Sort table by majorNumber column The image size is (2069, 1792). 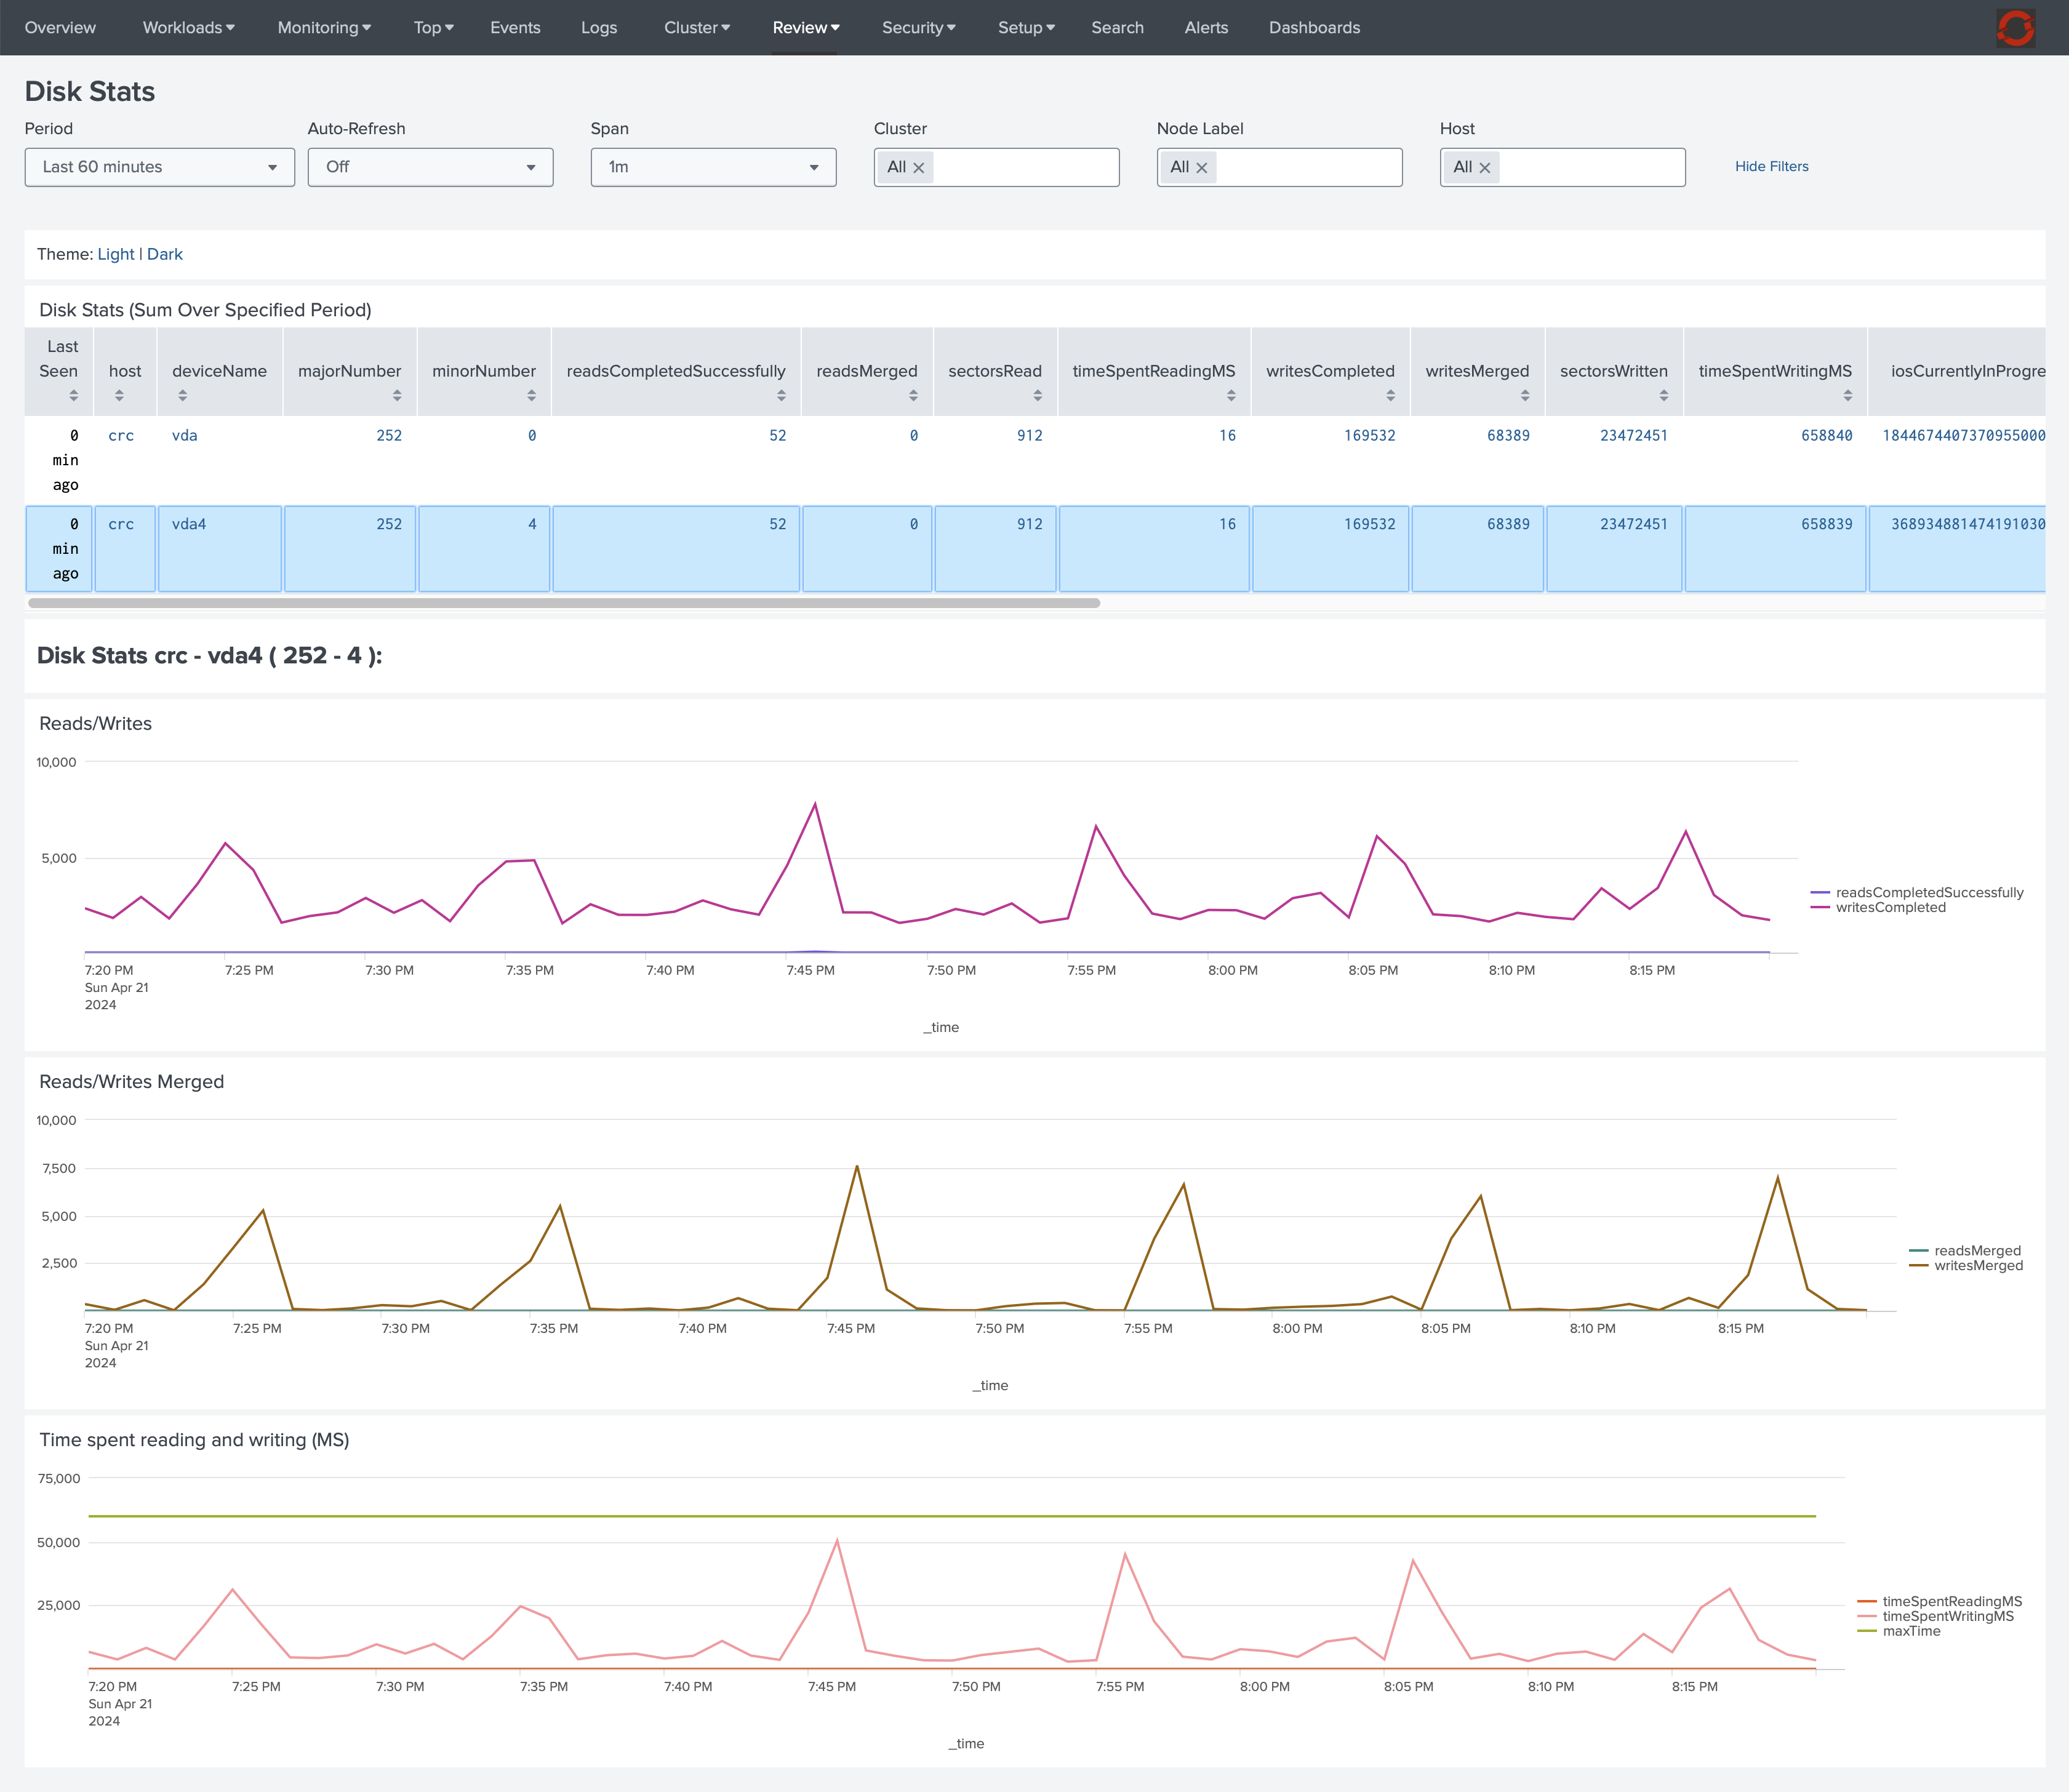pyautogui.click(x=397, y=396)
